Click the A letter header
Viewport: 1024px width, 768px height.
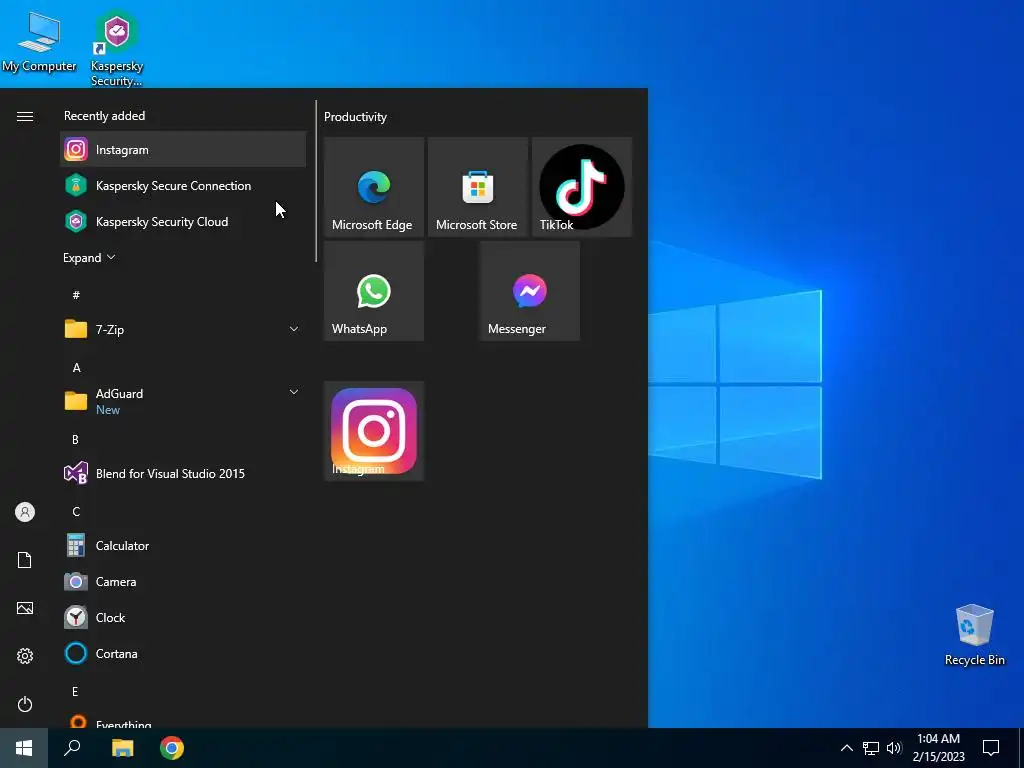(x=76, y=368)
